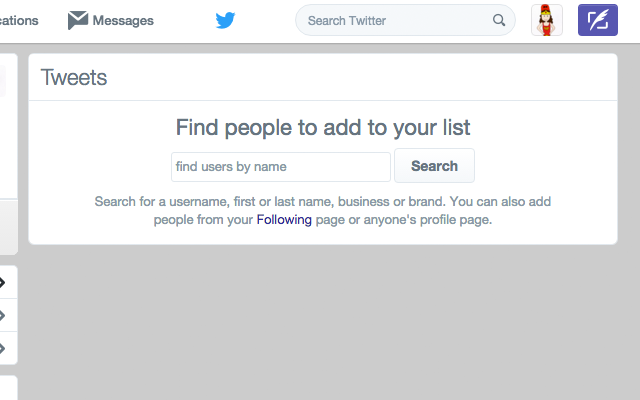Click the help paragraph about searching usernames
640x400 pixels.
[x=323, y=211]
